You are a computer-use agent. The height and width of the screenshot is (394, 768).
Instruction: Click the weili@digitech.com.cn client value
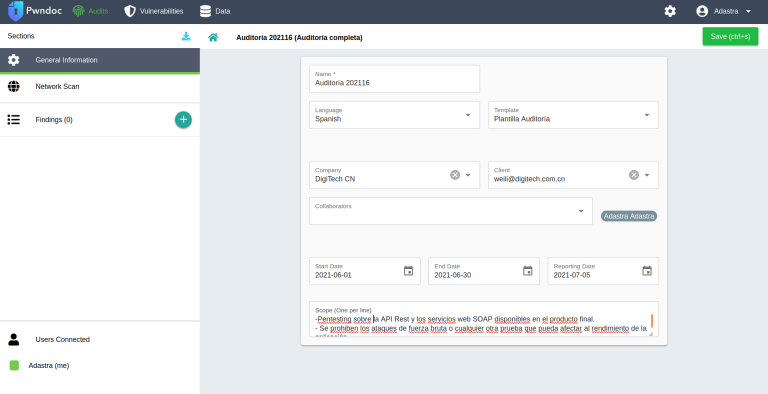(x=529, y=179)
